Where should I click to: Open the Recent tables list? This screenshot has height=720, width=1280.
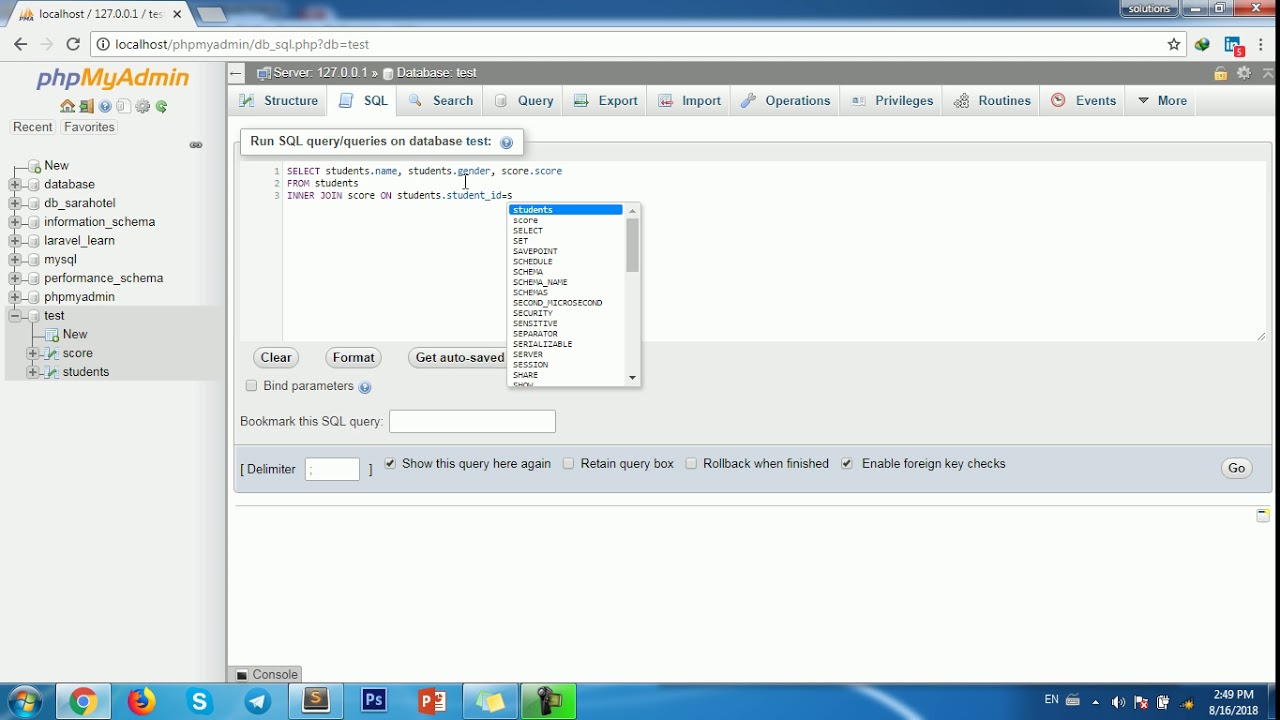click(x=32, y=127)
